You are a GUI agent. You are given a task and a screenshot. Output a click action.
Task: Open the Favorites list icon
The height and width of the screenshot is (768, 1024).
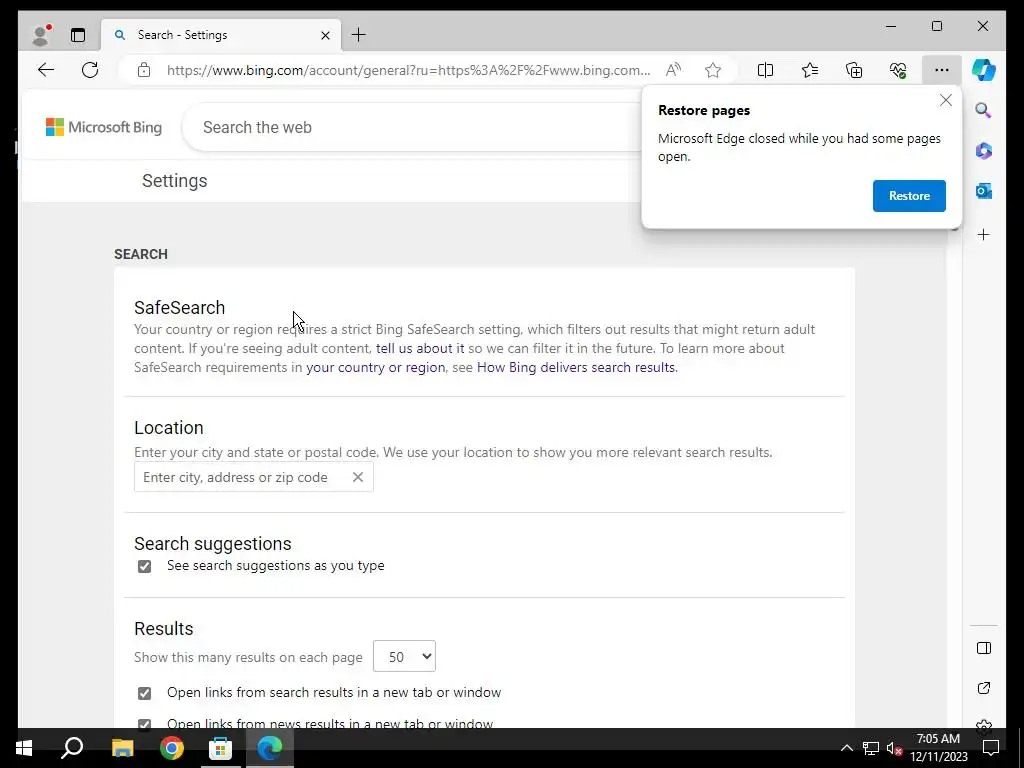click(x=810, y=70)
